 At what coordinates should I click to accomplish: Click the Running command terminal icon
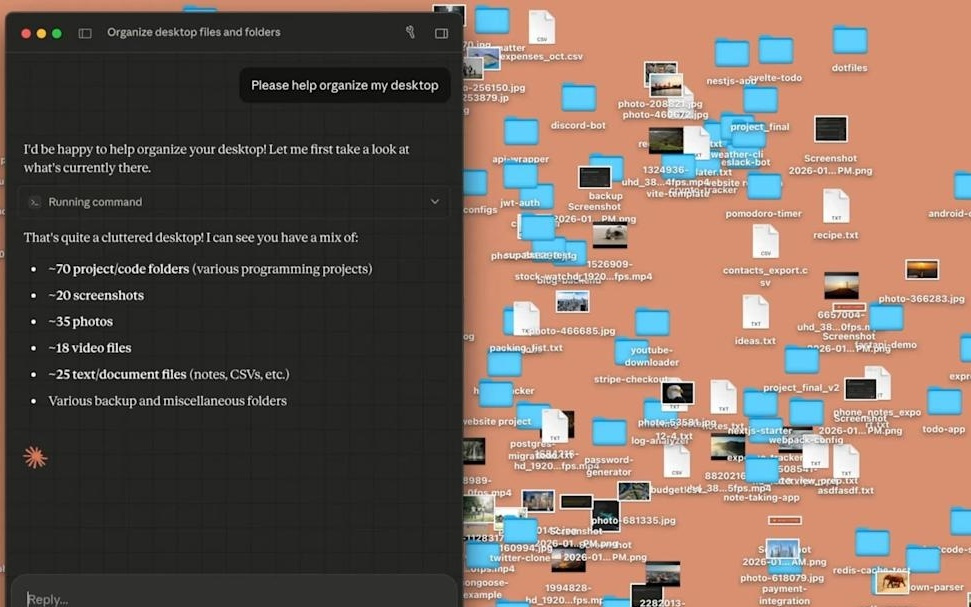click(34, 202)
